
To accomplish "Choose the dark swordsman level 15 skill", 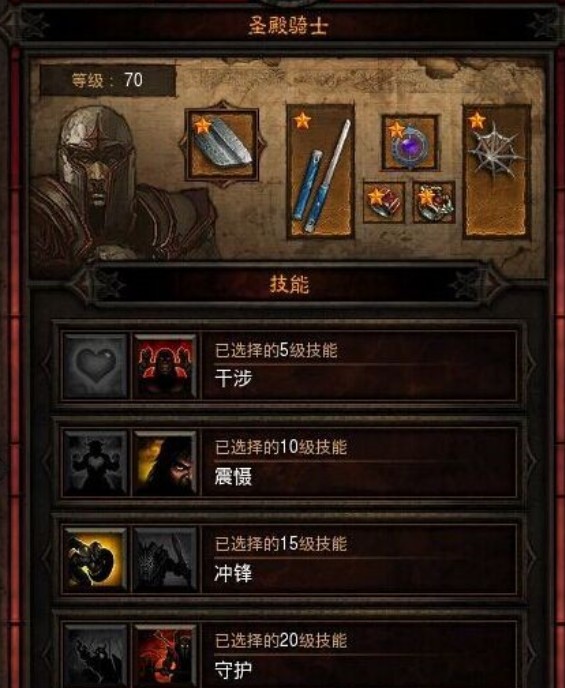I will tap(165, 559).
